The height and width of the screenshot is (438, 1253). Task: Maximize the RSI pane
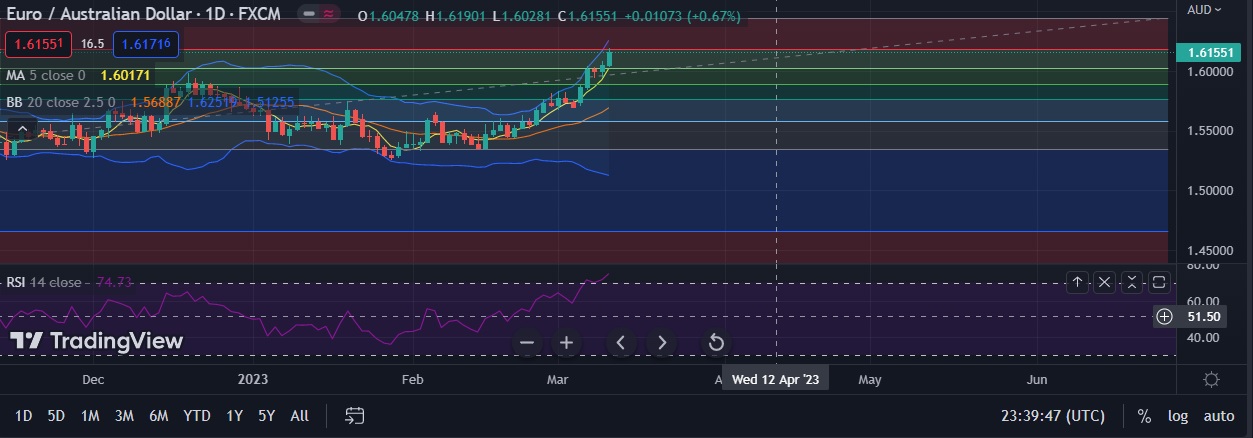[1159, 282]
